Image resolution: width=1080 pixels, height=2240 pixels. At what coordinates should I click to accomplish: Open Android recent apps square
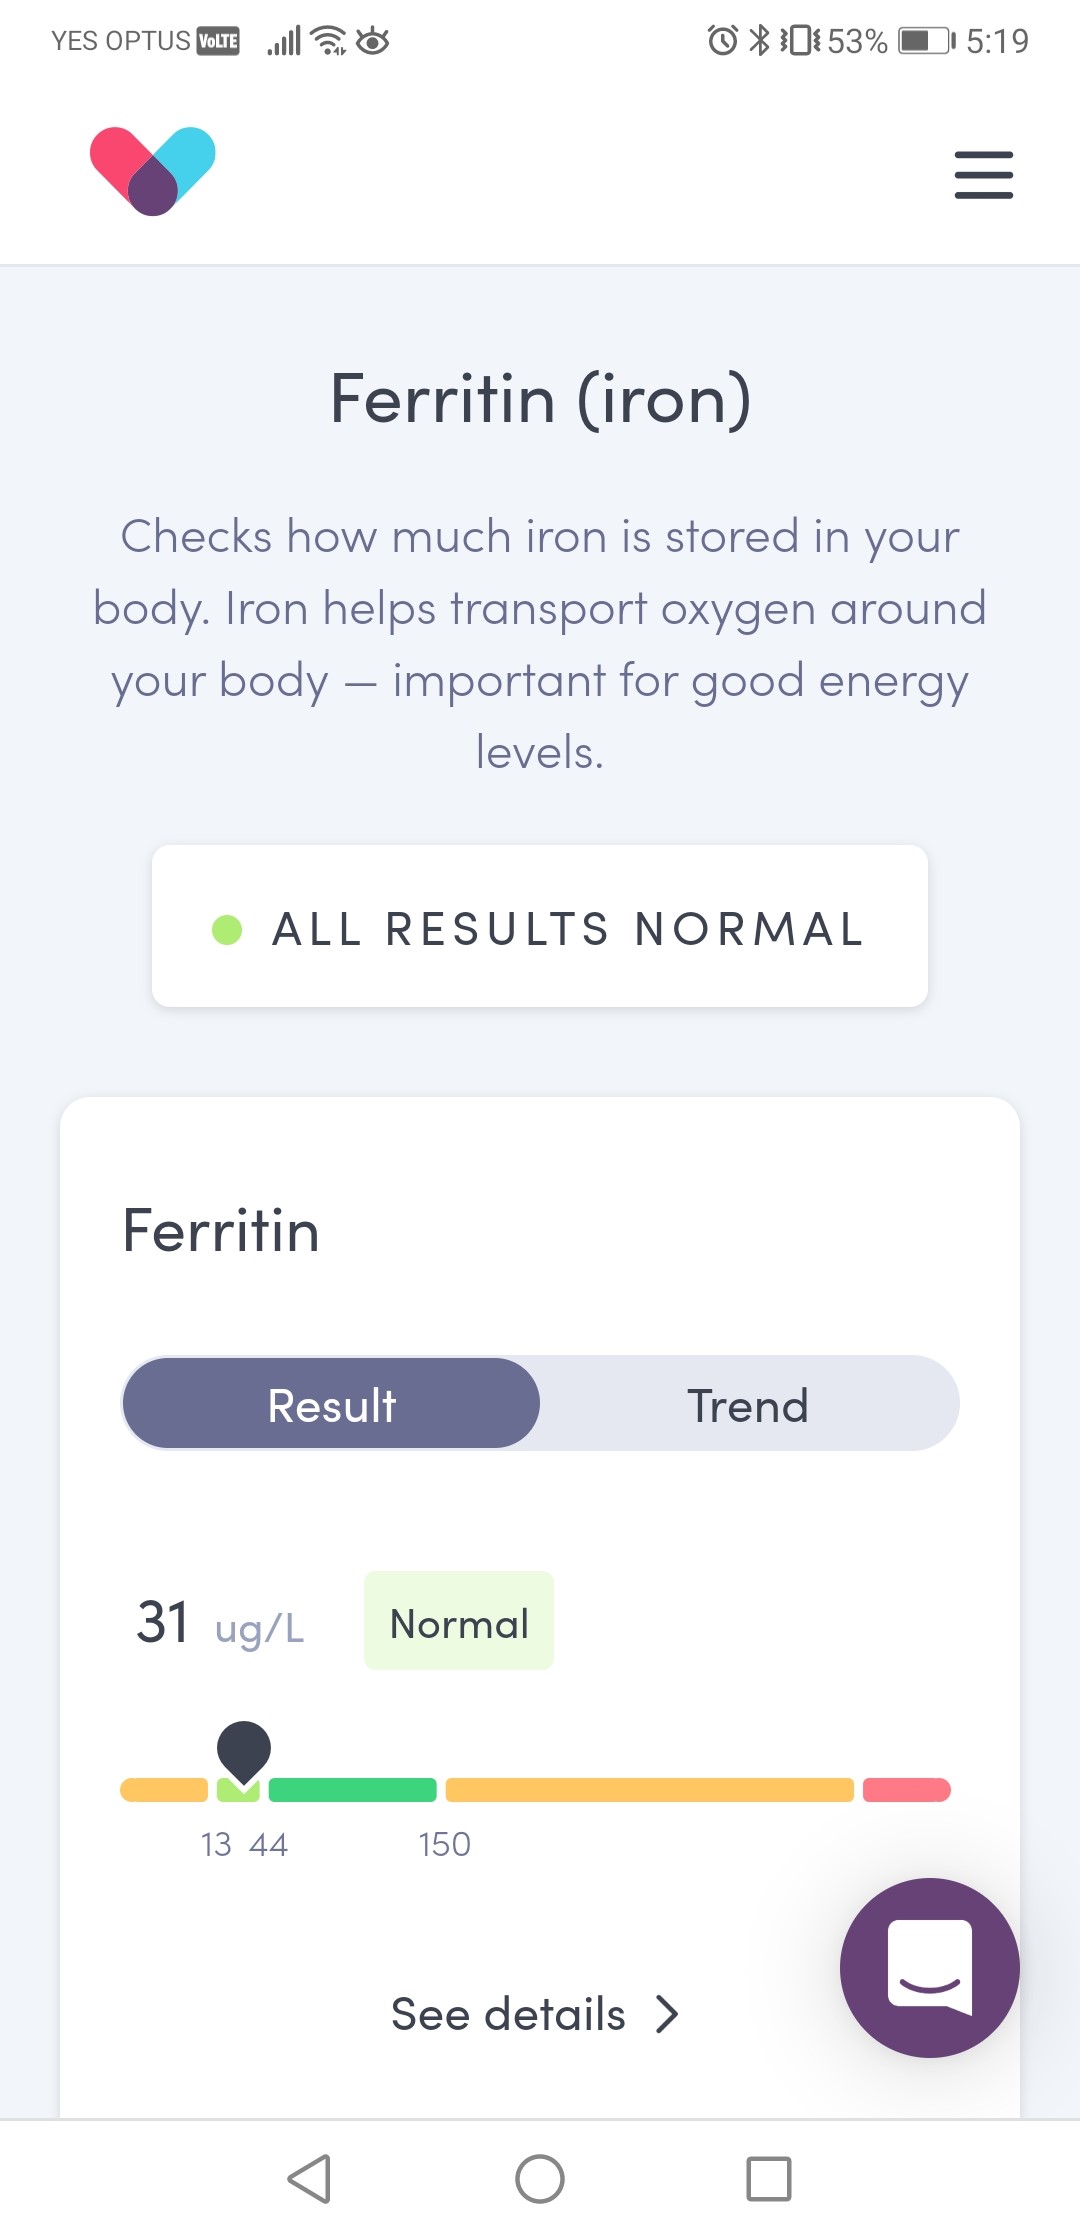tap(769, 2178)
